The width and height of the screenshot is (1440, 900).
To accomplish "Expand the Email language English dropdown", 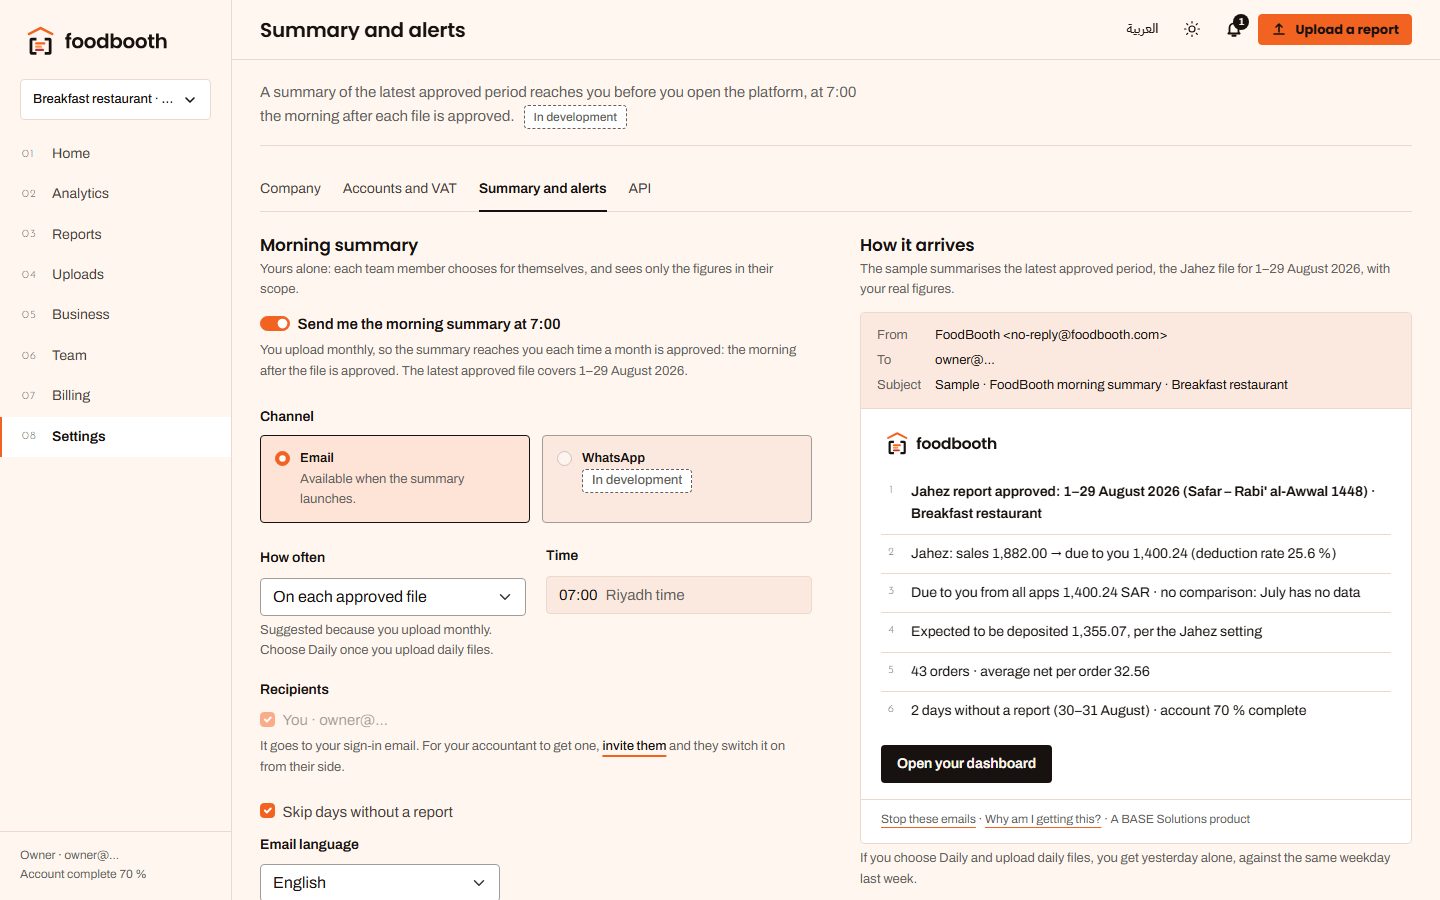I will click(380, 882).
